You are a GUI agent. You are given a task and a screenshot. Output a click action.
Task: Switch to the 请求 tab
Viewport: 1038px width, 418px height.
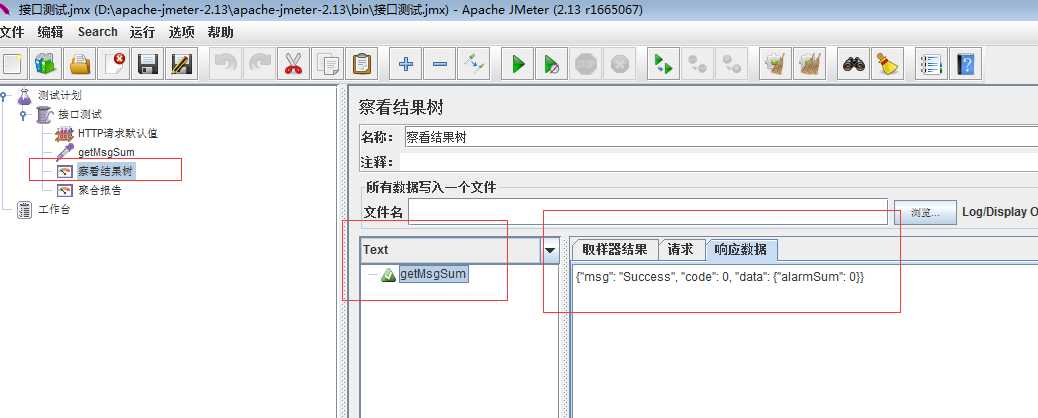coord(681,250)
